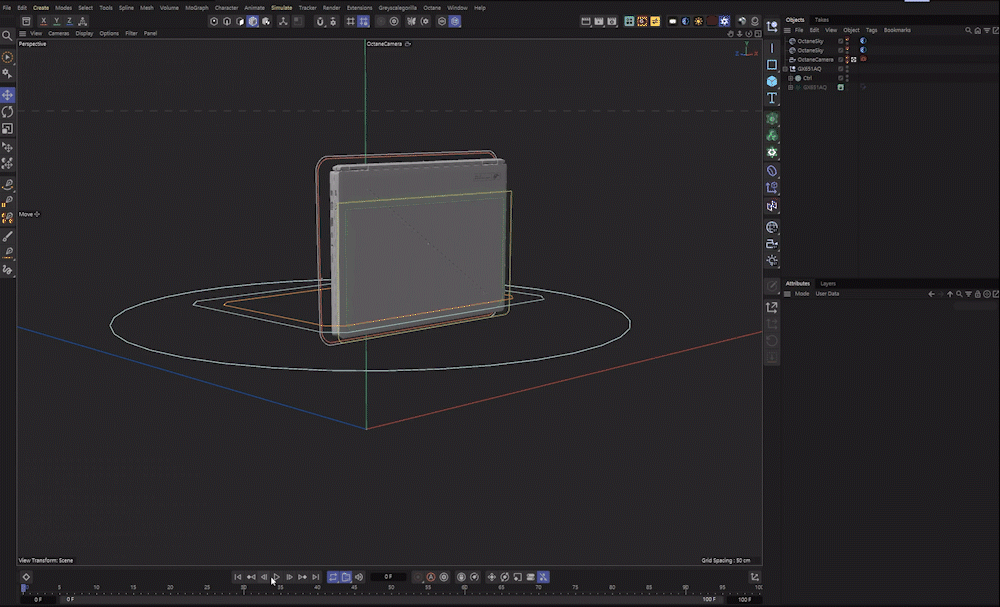The width and height of the screenshot is (1000, 607).
Task: Open the Layers tab in attributes panel
Action: coord(828,283)
